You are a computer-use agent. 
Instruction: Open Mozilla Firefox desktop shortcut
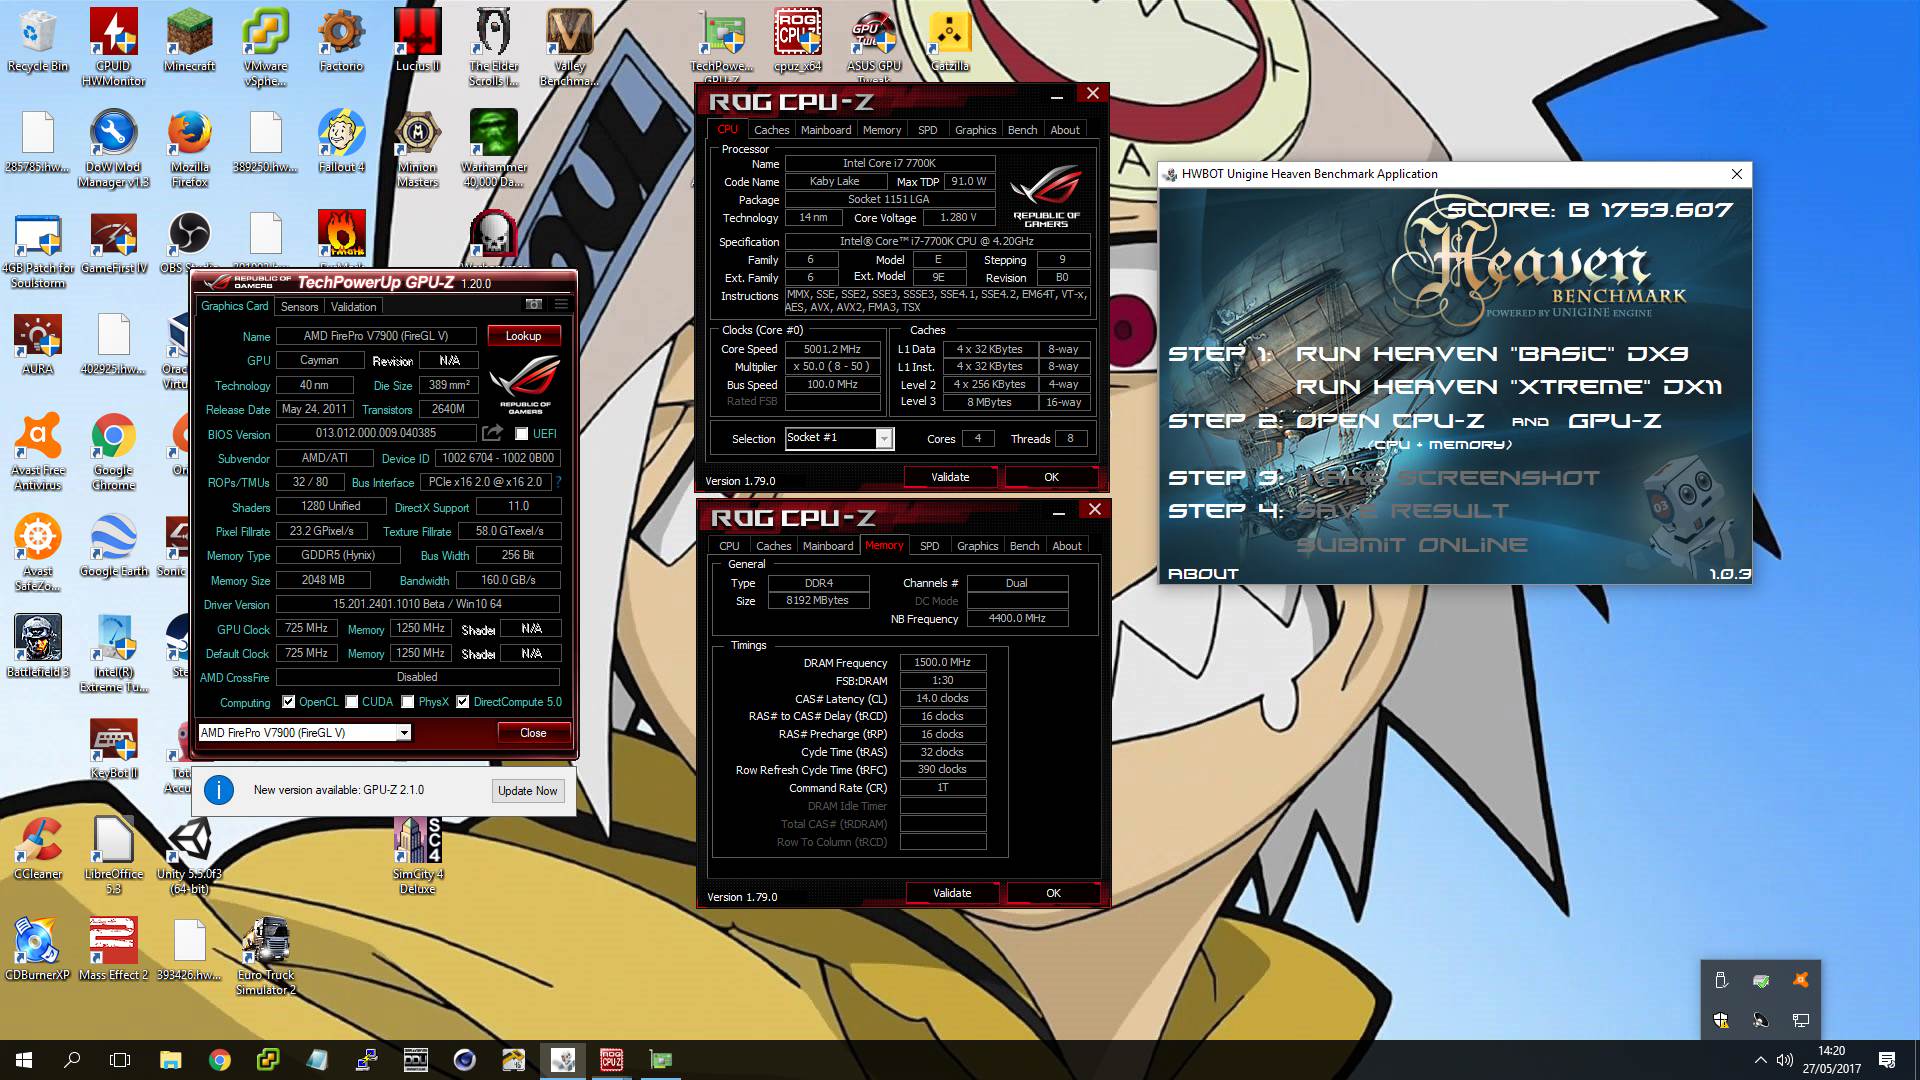[x=189, y=149]
